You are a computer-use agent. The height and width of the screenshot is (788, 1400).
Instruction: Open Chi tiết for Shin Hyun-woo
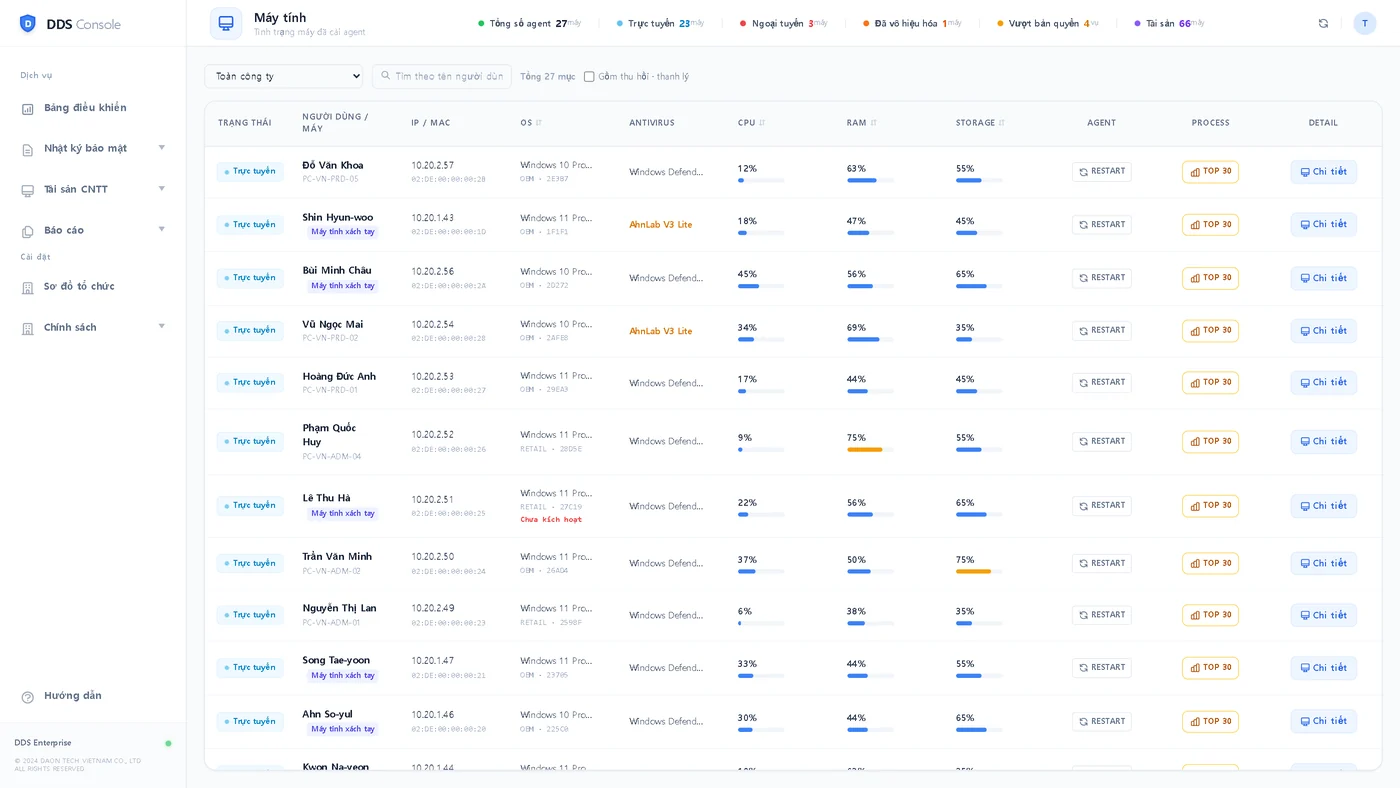[x=1323, y=225]
